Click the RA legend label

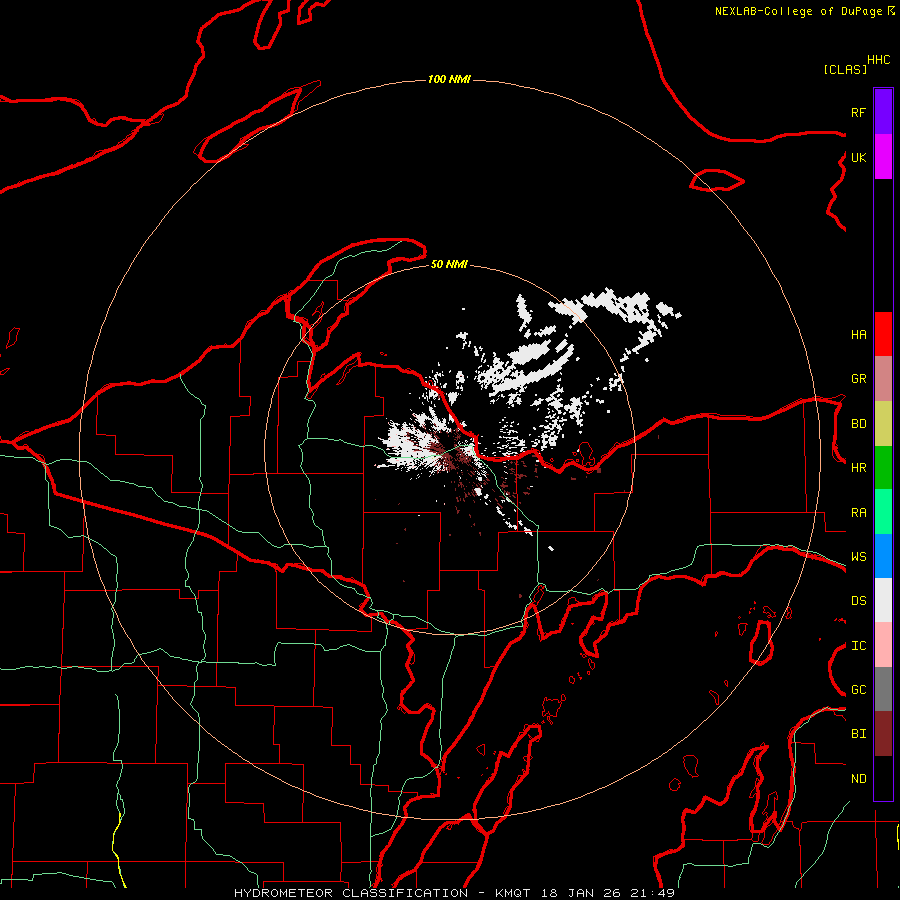pyautogui.click(x=858, y=513)
